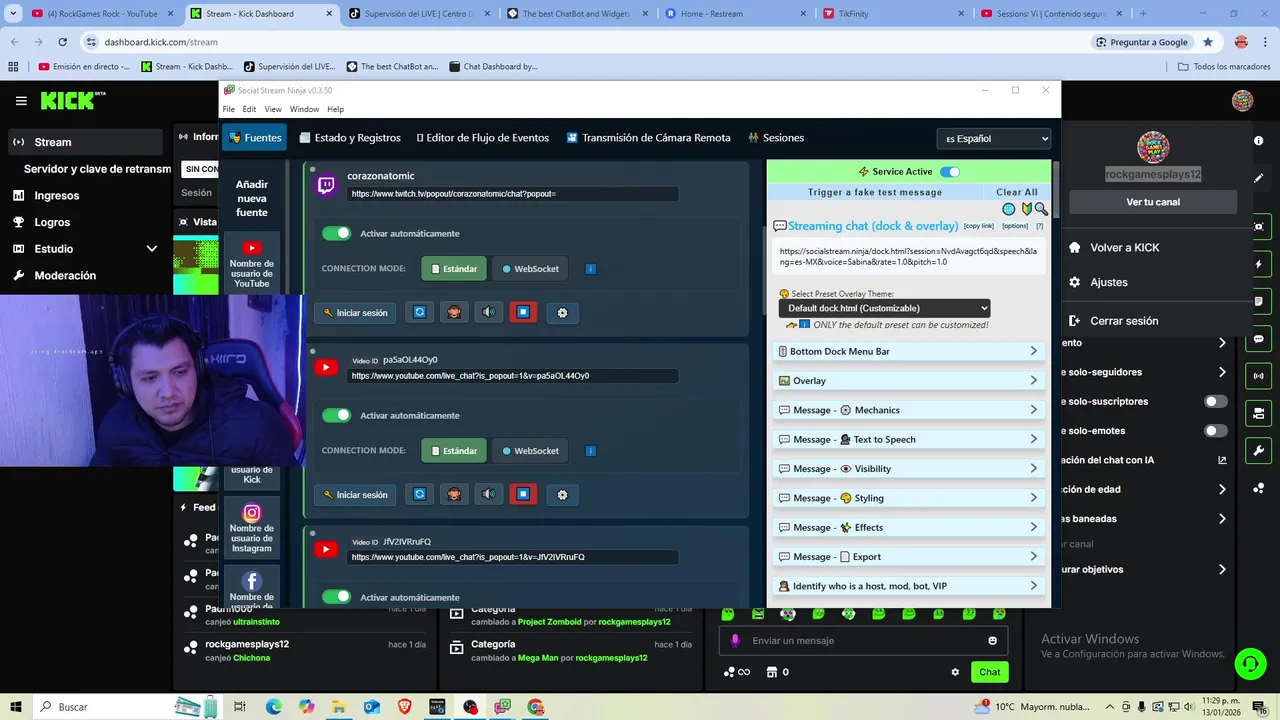The height and width of the screenshot is (720, 1280).
Task: Expand Message - Visibility section
Action: [909, 469]
